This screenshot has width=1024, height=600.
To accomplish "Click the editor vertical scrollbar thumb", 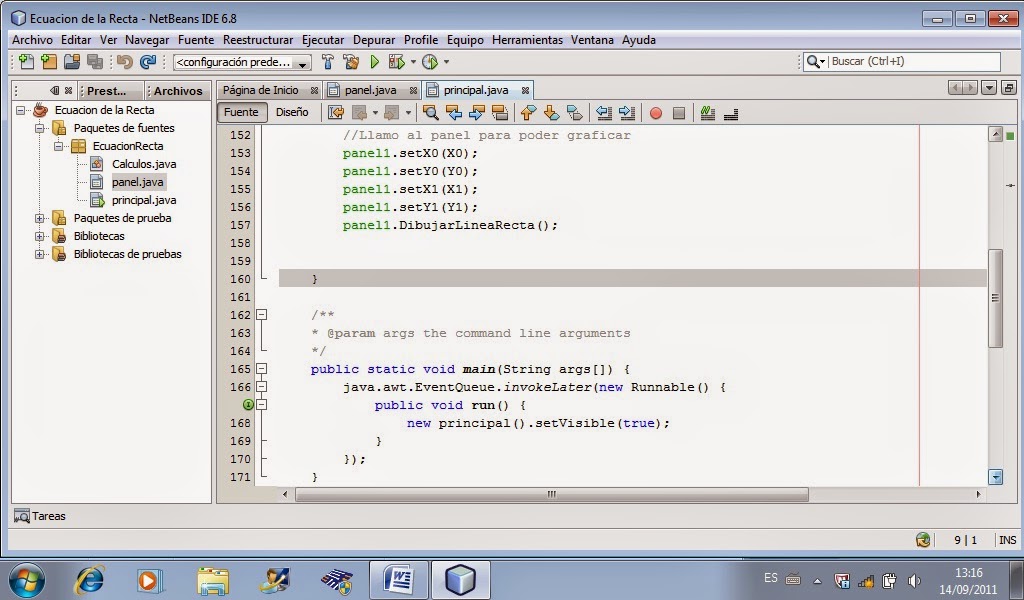I will tap(995, 298).
